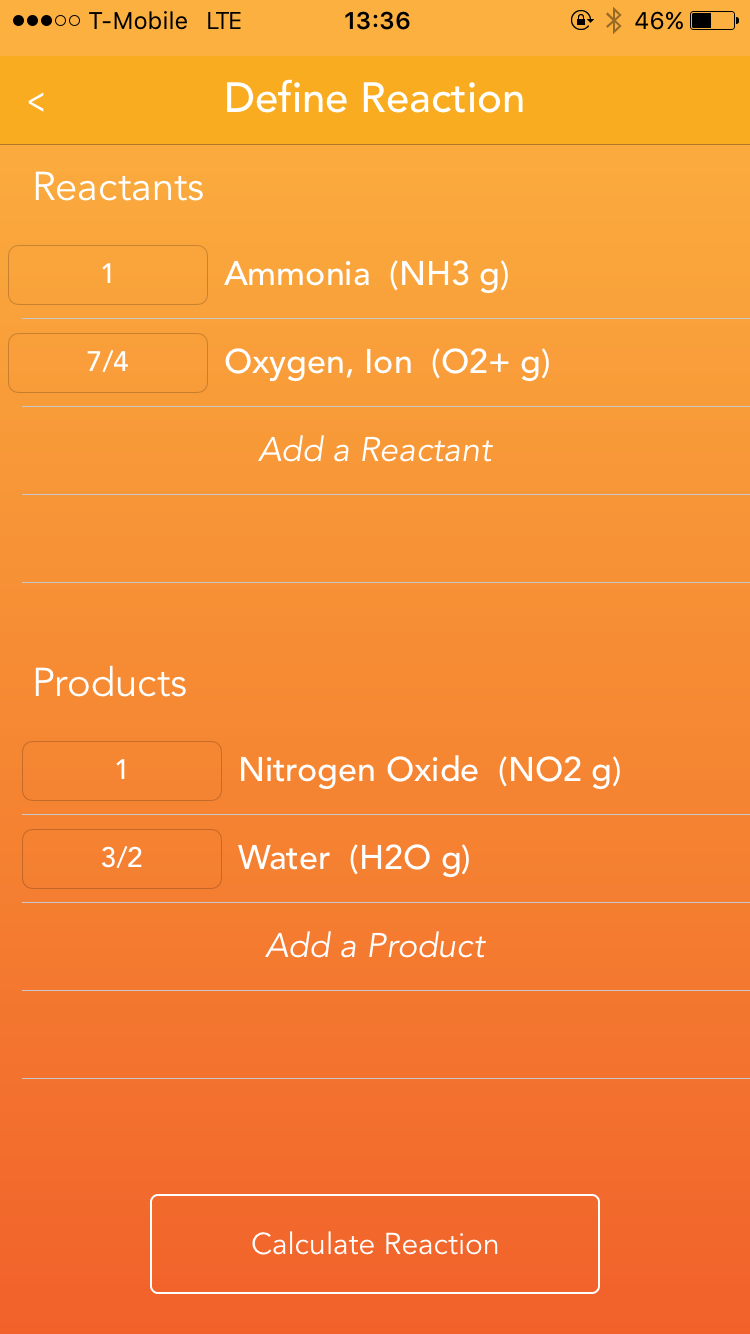Tap the signal strength dots

click(46, 21)
